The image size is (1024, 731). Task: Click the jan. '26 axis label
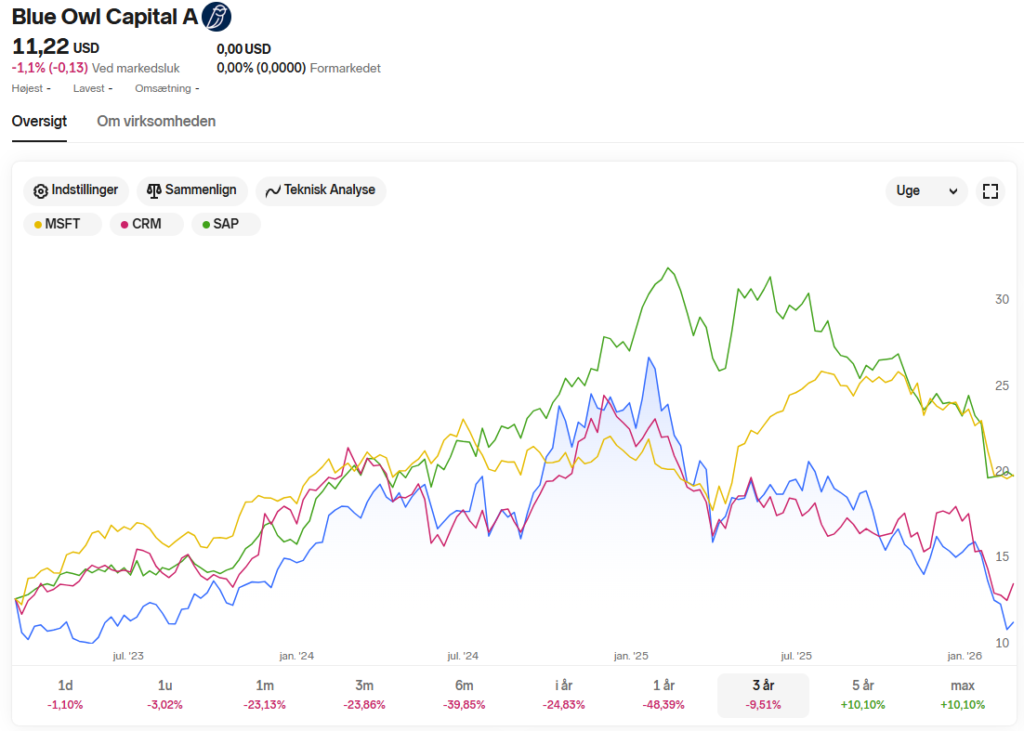[965, 656]
